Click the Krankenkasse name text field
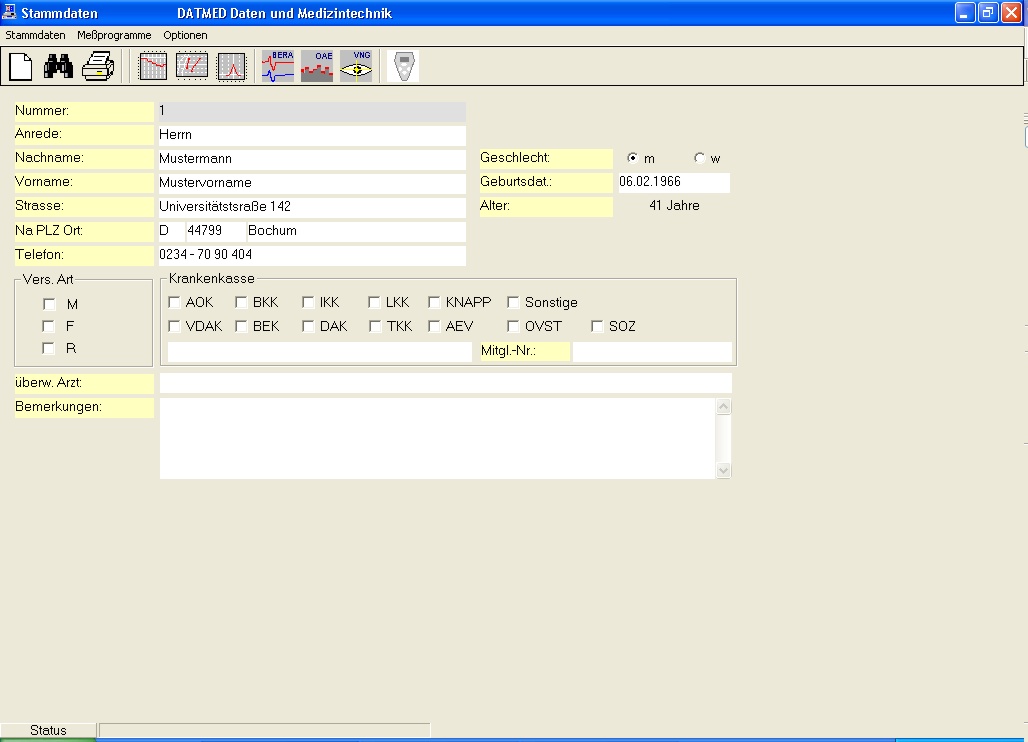Viewport: 1028px width, 742px height. [x=320, y=351]
